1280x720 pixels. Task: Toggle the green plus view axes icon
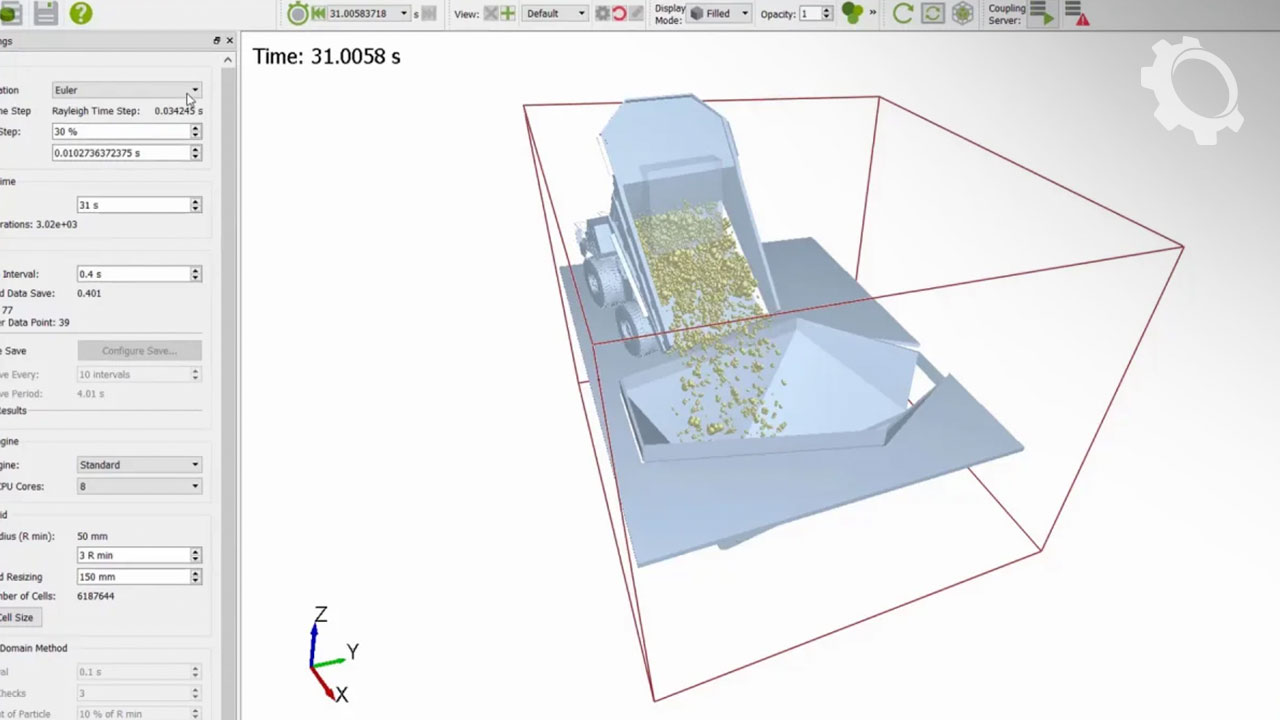tap(508, 14)
